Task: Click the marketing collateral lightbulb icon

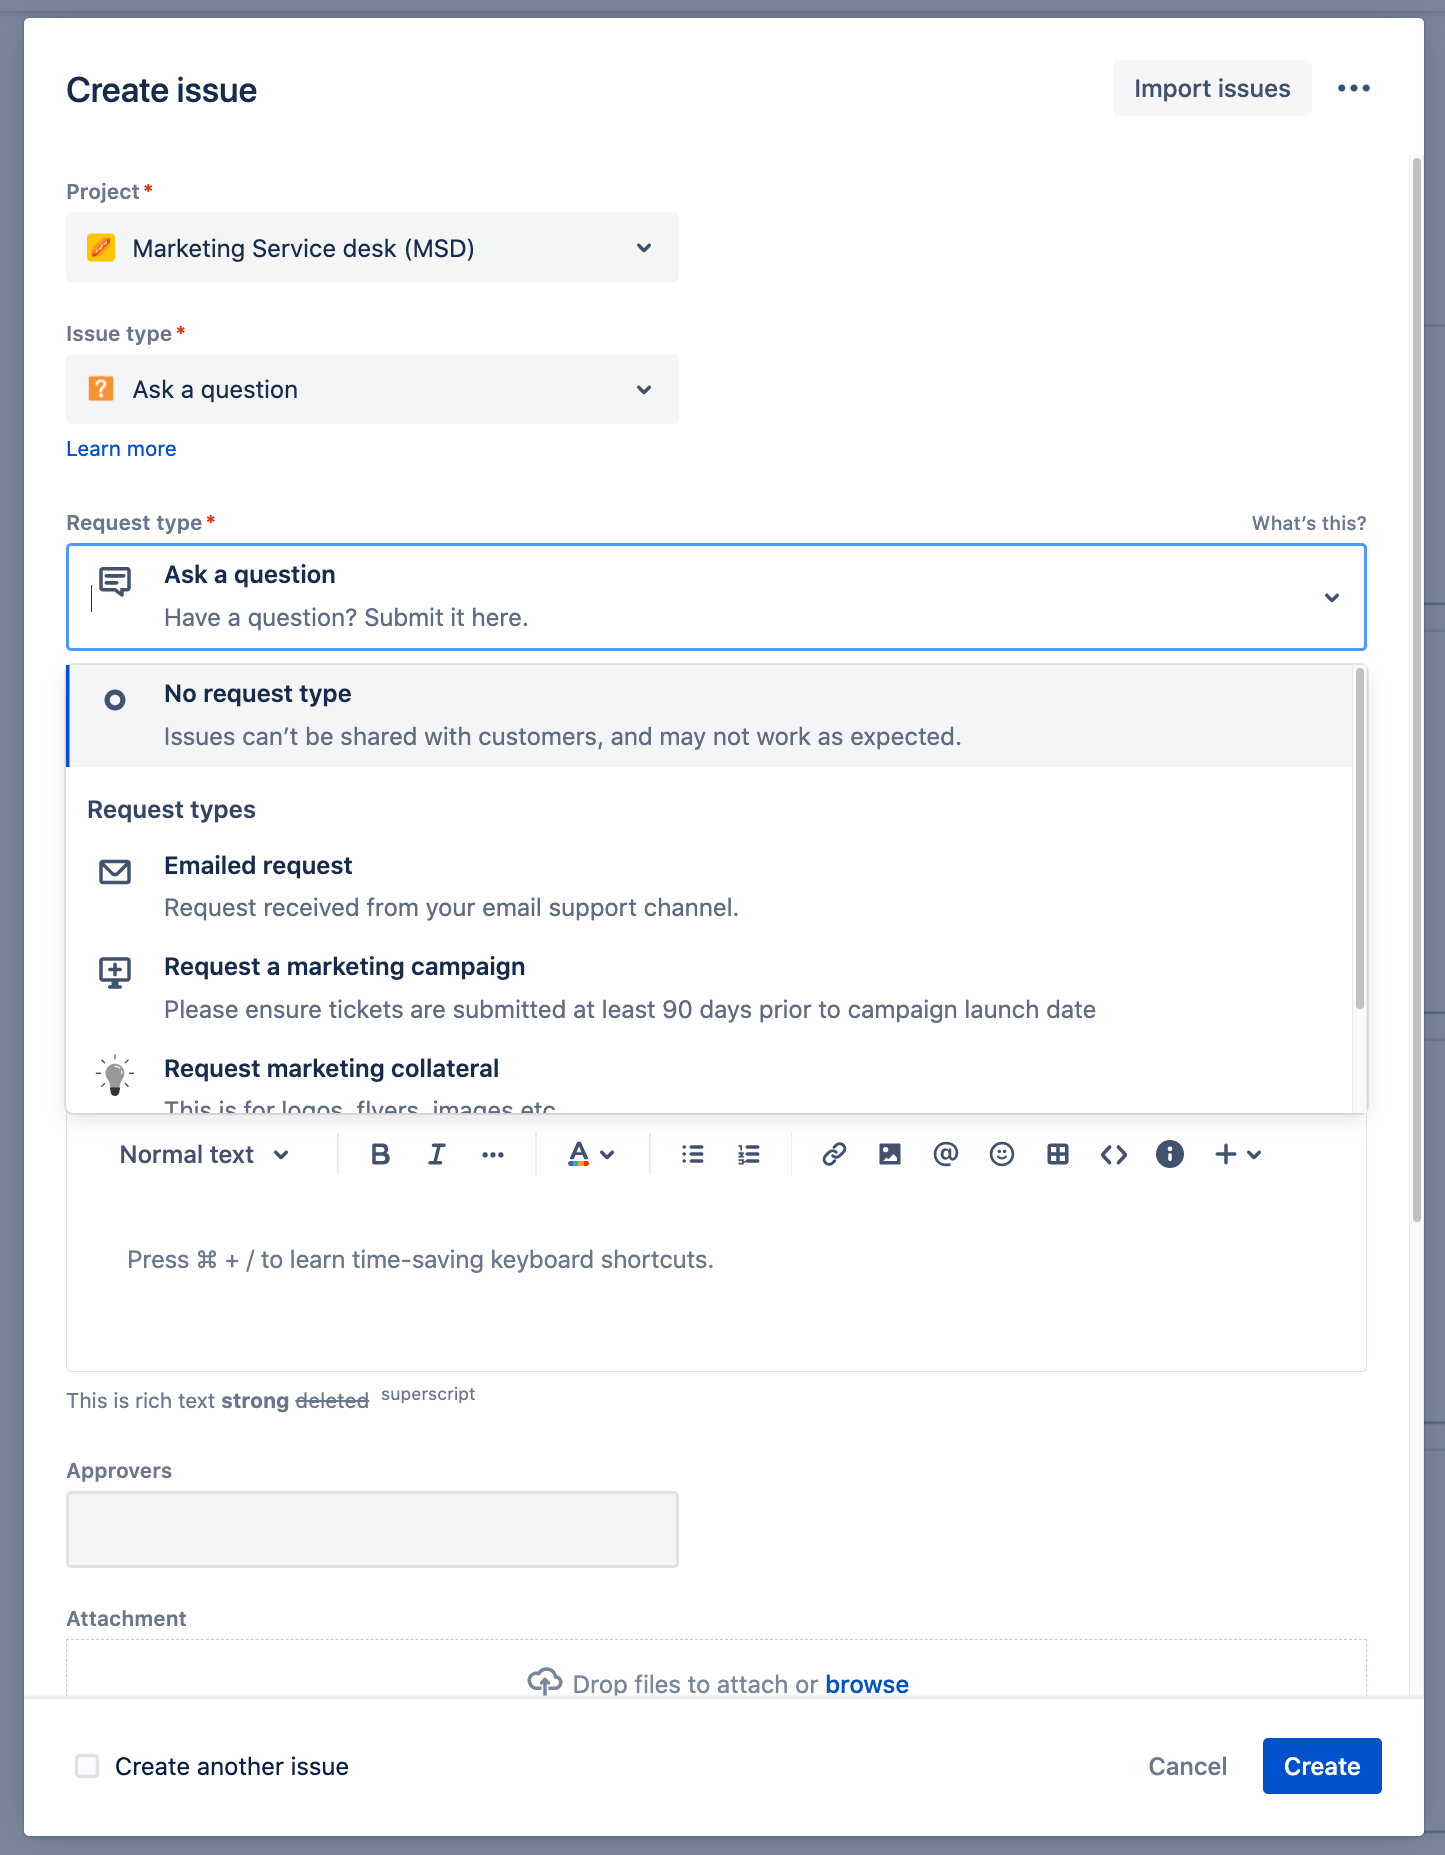Action: point(115,1075)
